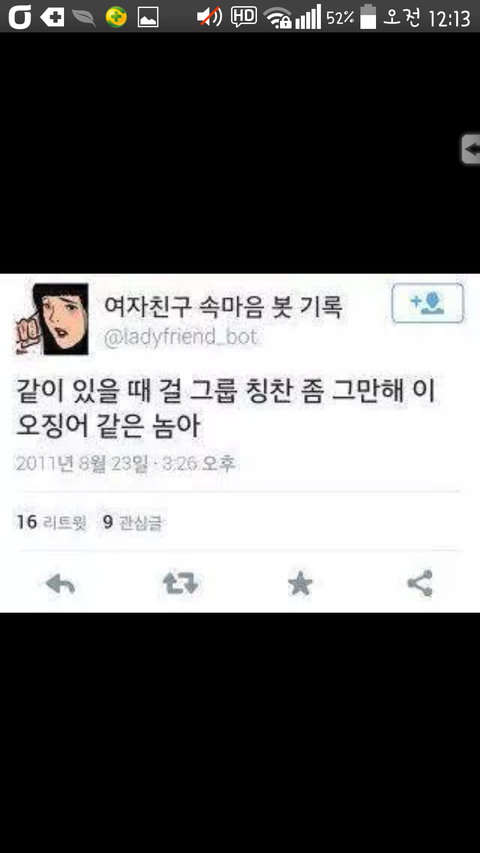Screen dimensions: 480x853
Task: View the 9 관심글 list
Action: 132,522
